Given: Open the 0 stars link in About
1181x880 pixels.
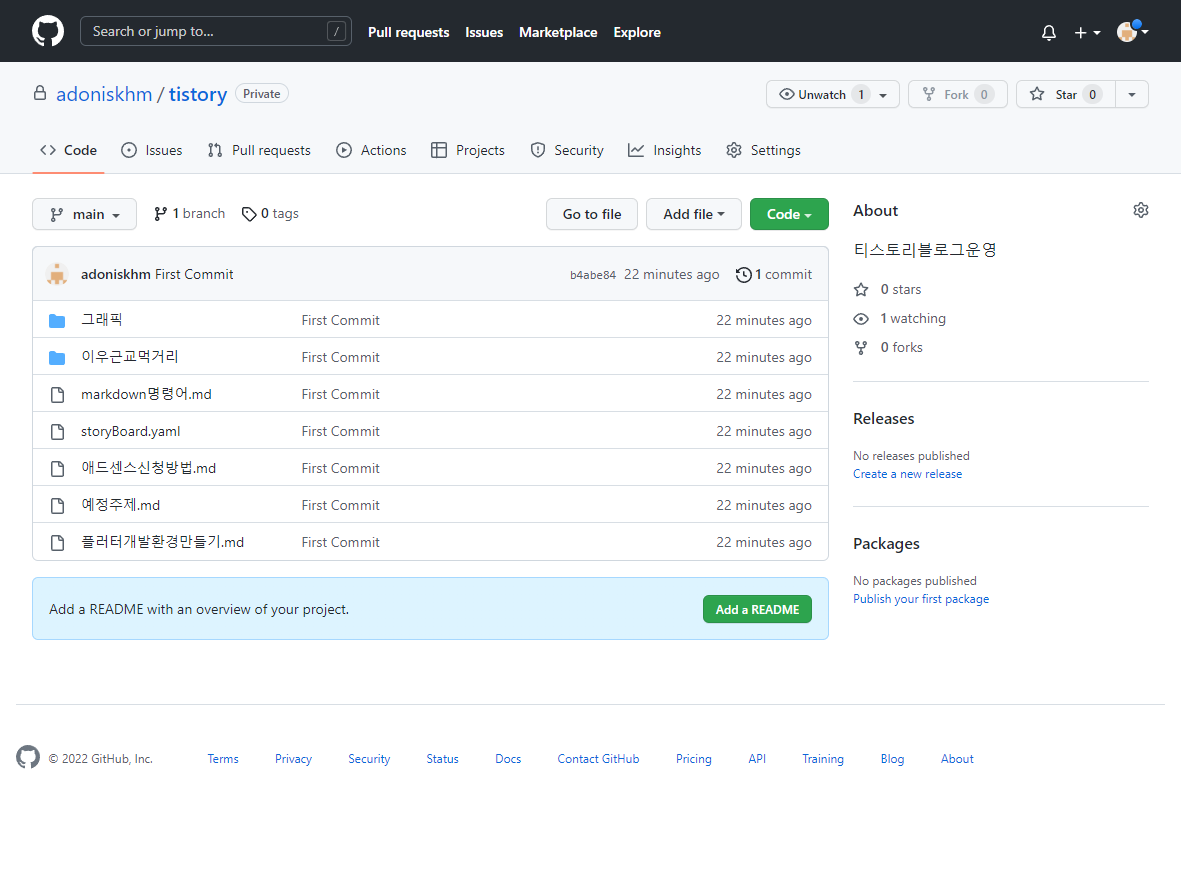Looking at the screenshot, I should tap(887, 289).
